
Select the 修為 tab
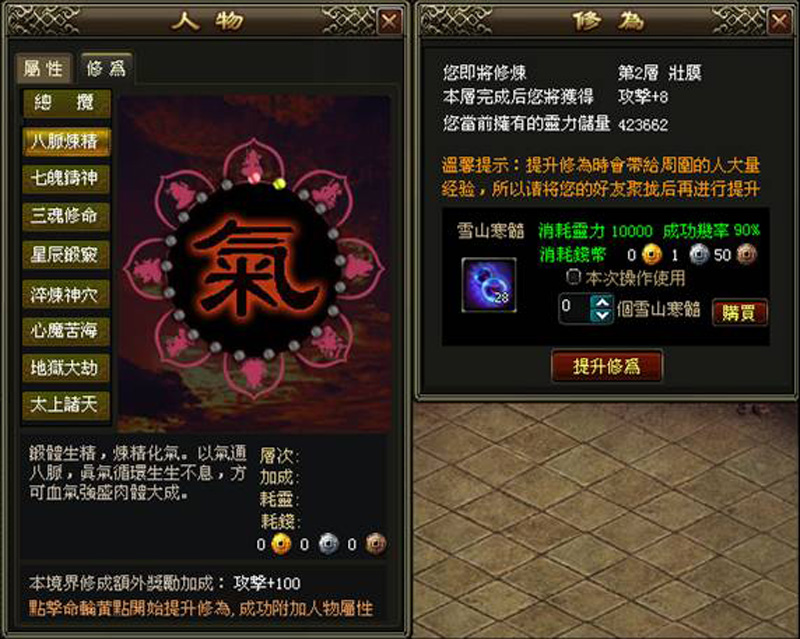click(x=106, y=67)
